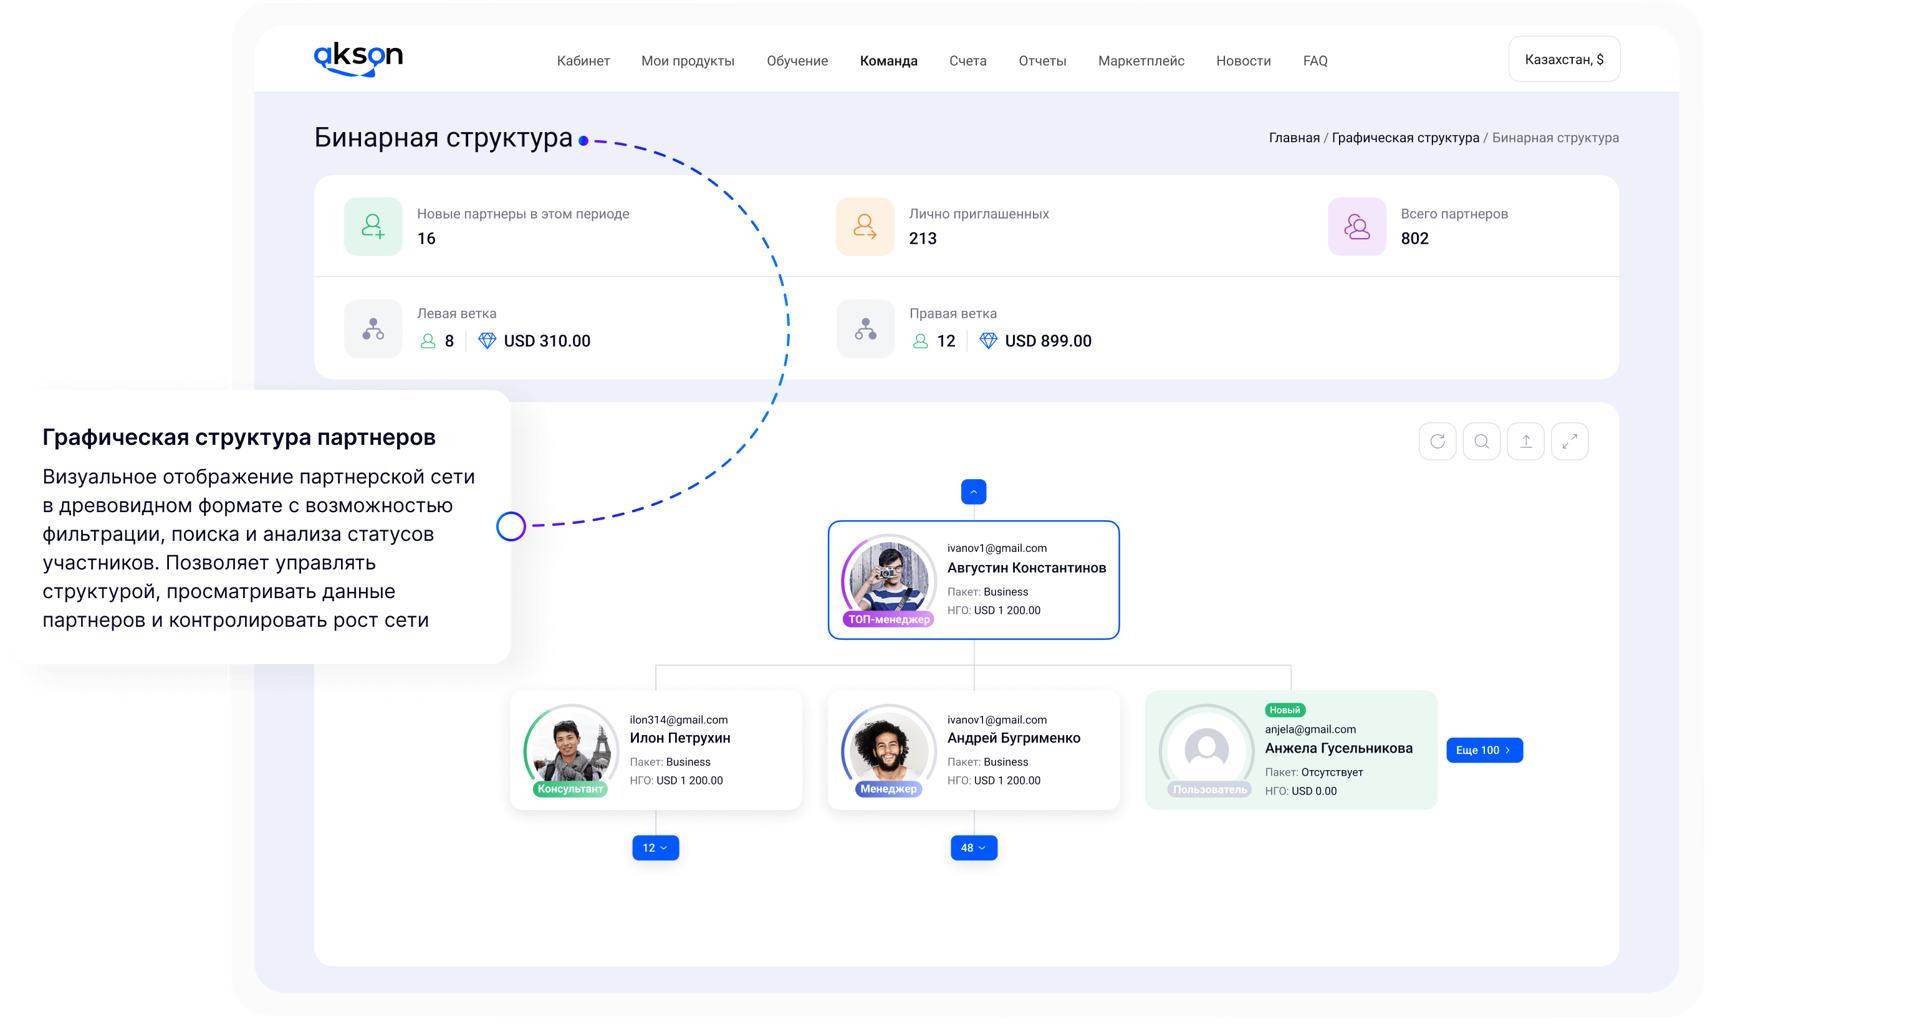
Task: Select the Команда menu item
Action: (x=889, y=61)
